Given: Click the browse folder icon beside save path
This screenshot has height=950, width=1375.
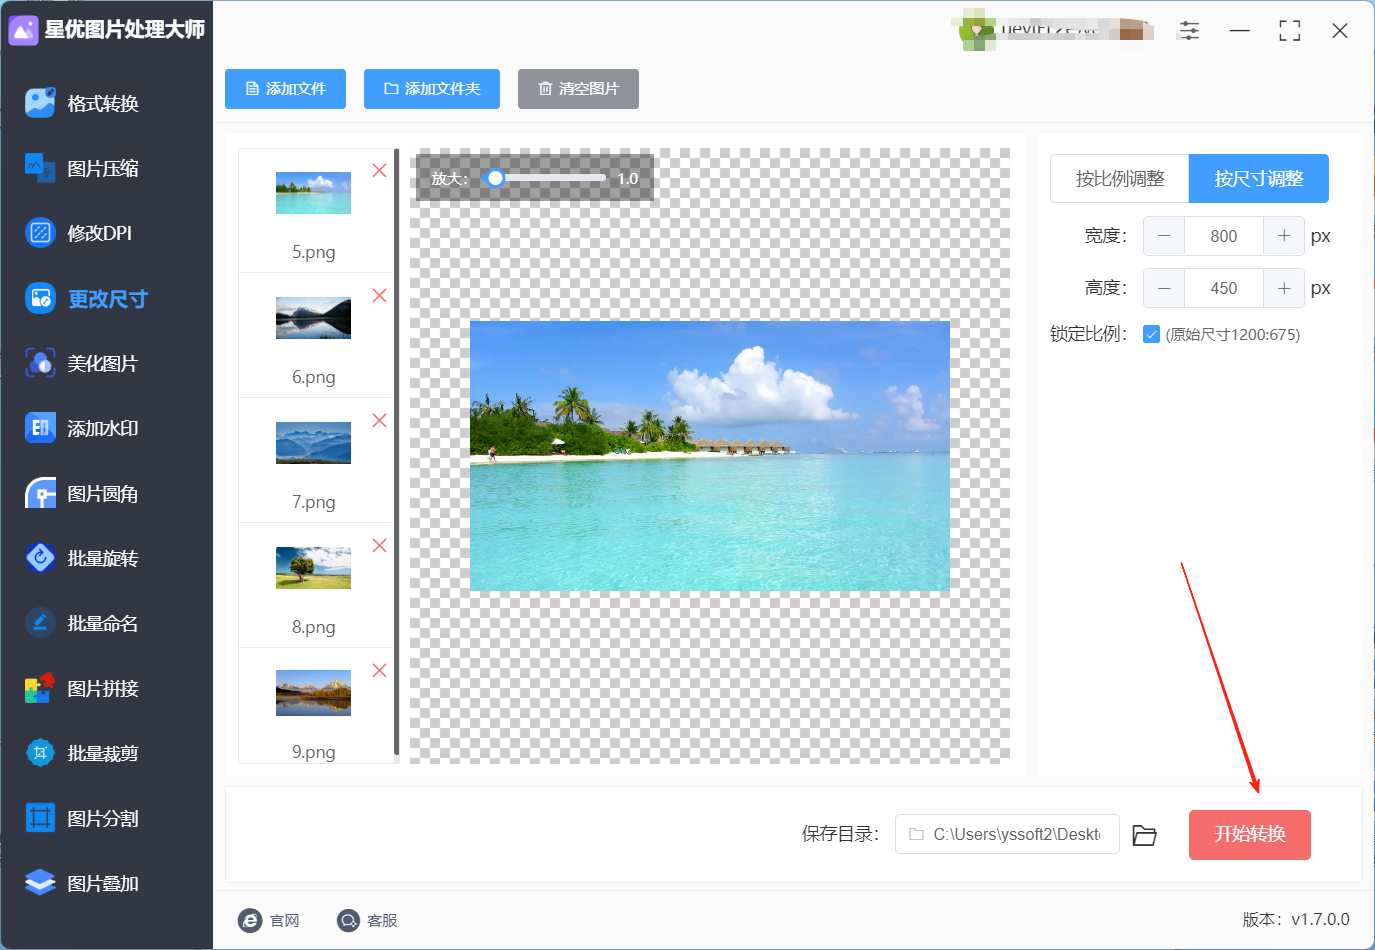Looking at the screenshot, I should [1144, 835].
